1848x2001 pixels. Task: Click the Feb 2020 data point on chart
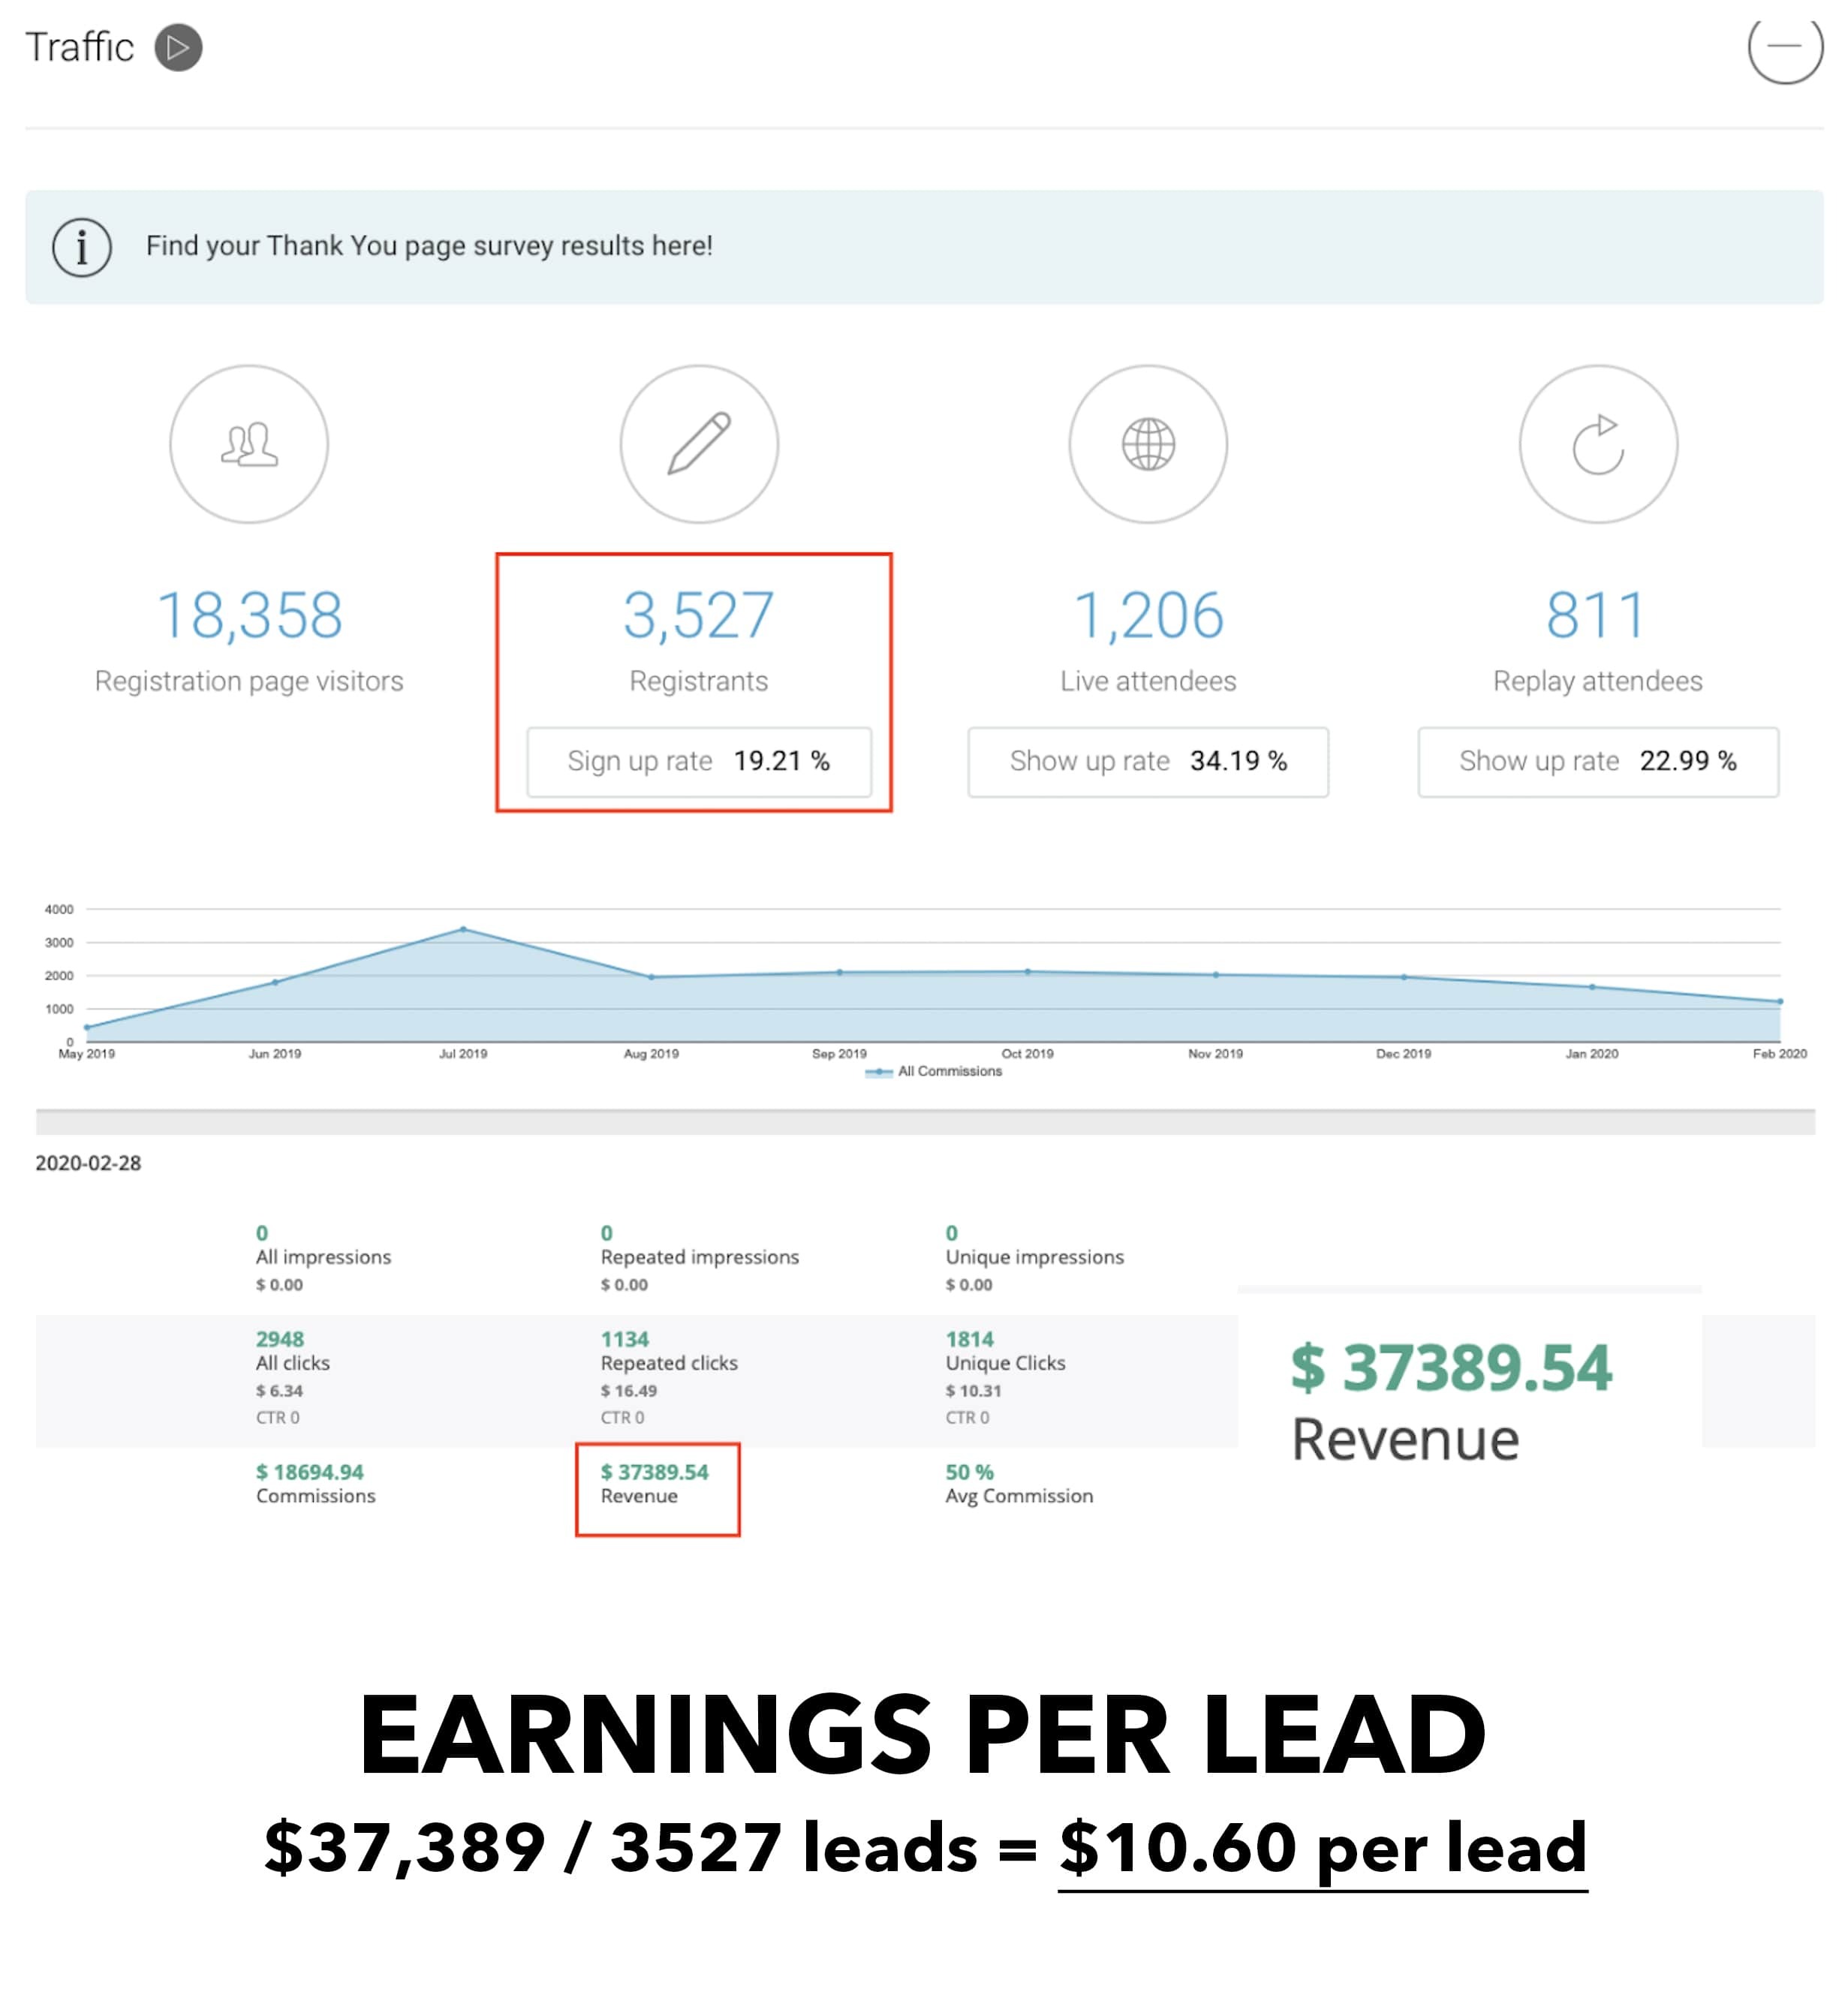point(1780,1001)
